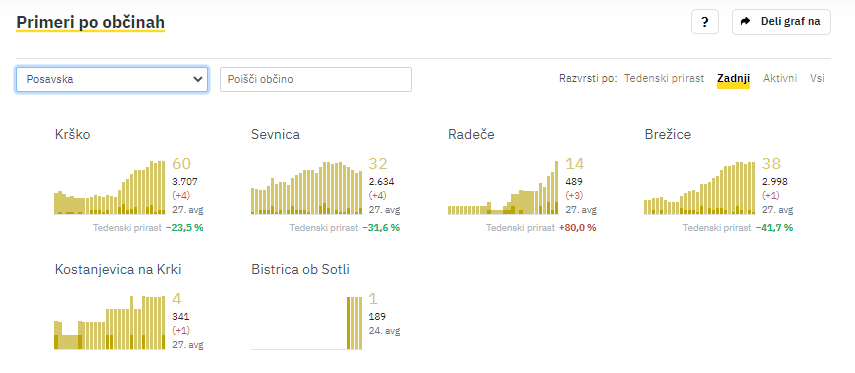Screen dimensions: 855x373
Task: Click the Radeče +80,0 % weekly growth
Action: coord(577,227)
